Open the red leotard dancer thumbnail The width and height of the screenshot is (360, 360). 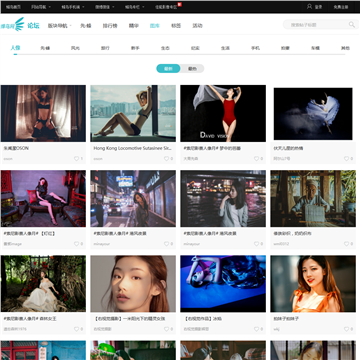pyautogui.click(x=223, y=113)
